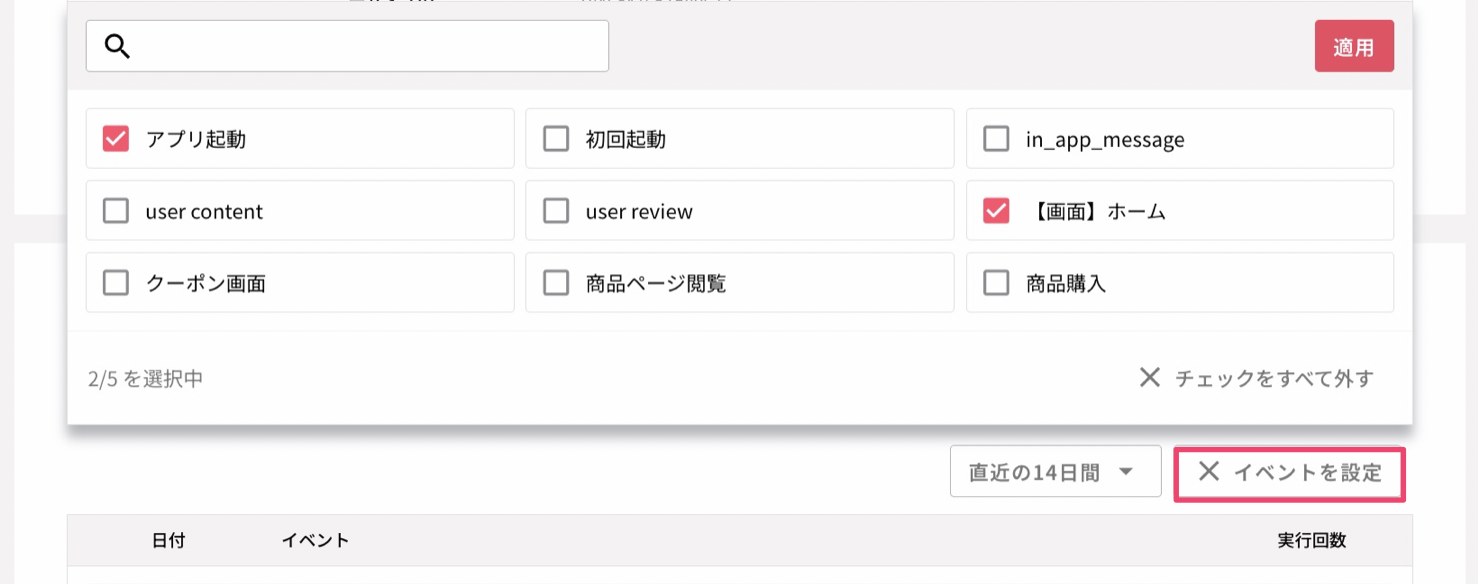Enable the in_app_message checkbox

coord(996,139)
